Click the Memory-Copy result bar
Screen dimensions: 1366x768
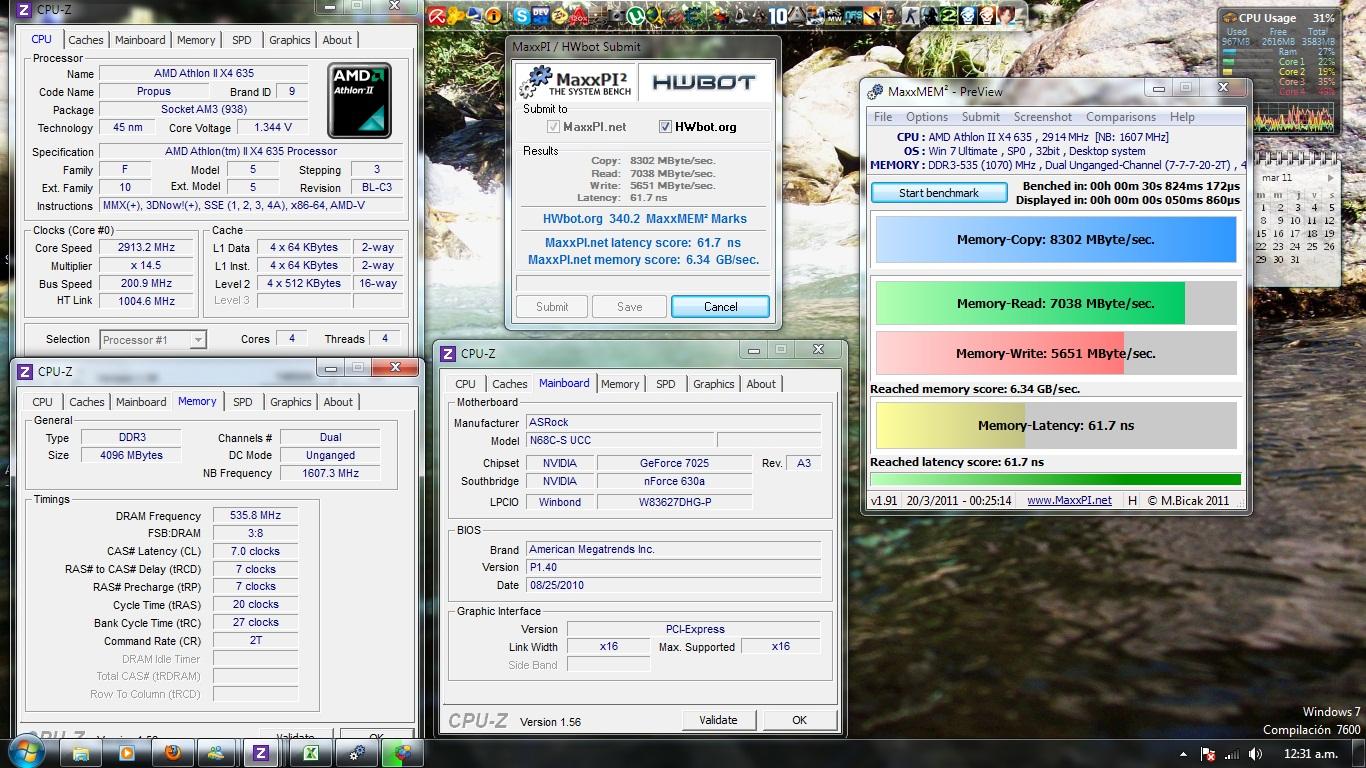click(1056, 240)
